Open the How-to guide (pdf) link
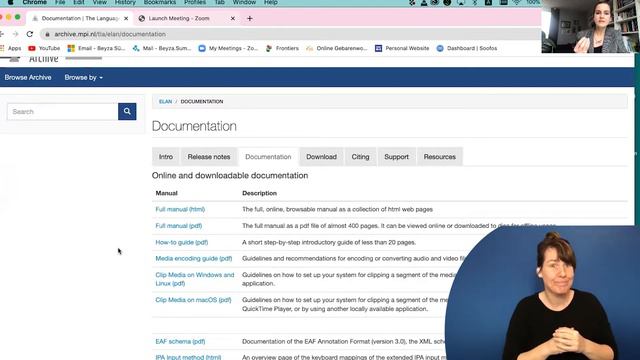 click(x=182, y=242)
